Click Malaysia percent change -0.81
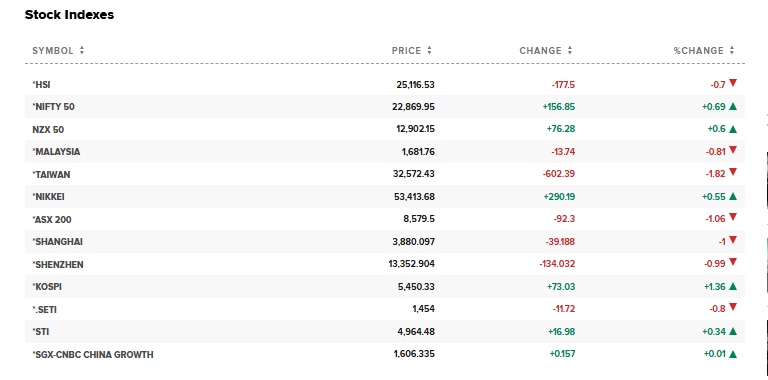This screenshot has width=768, height=380. tap(716, 152)
